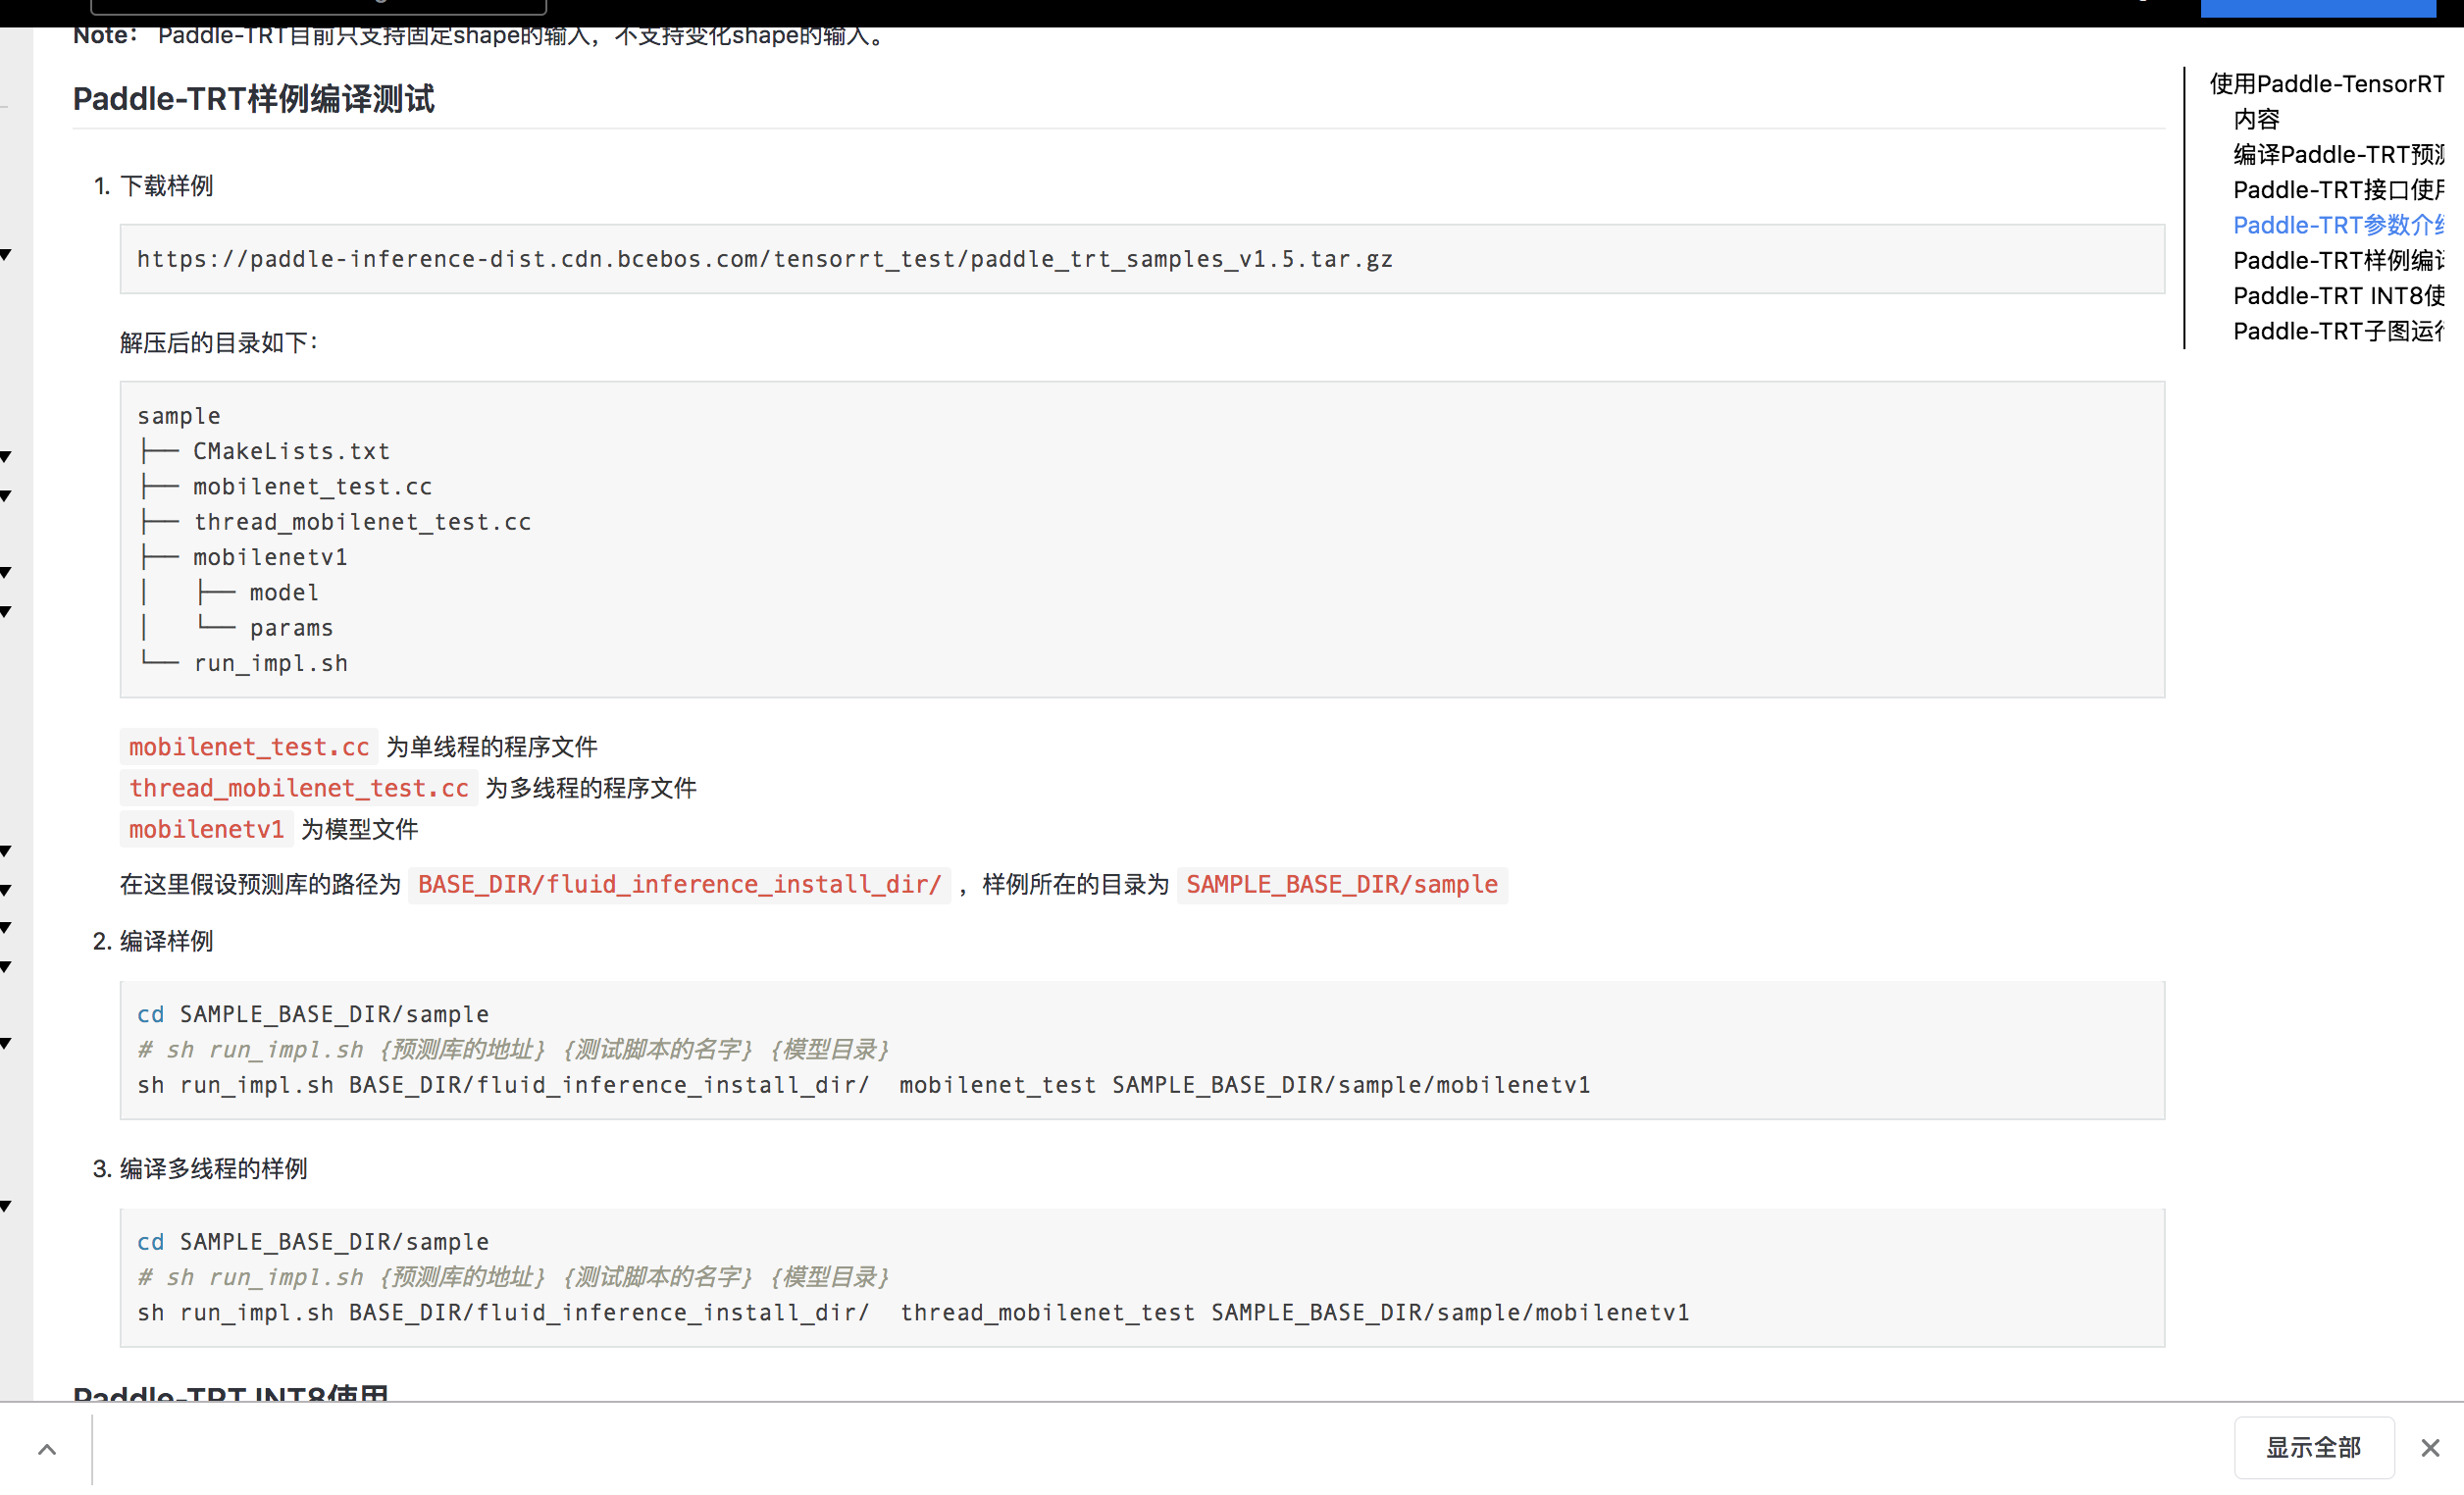This screenshot has width=2464, height=1495.
Task: Click the red mobilenet_test.cc inline code
Action: pos(249,747)
